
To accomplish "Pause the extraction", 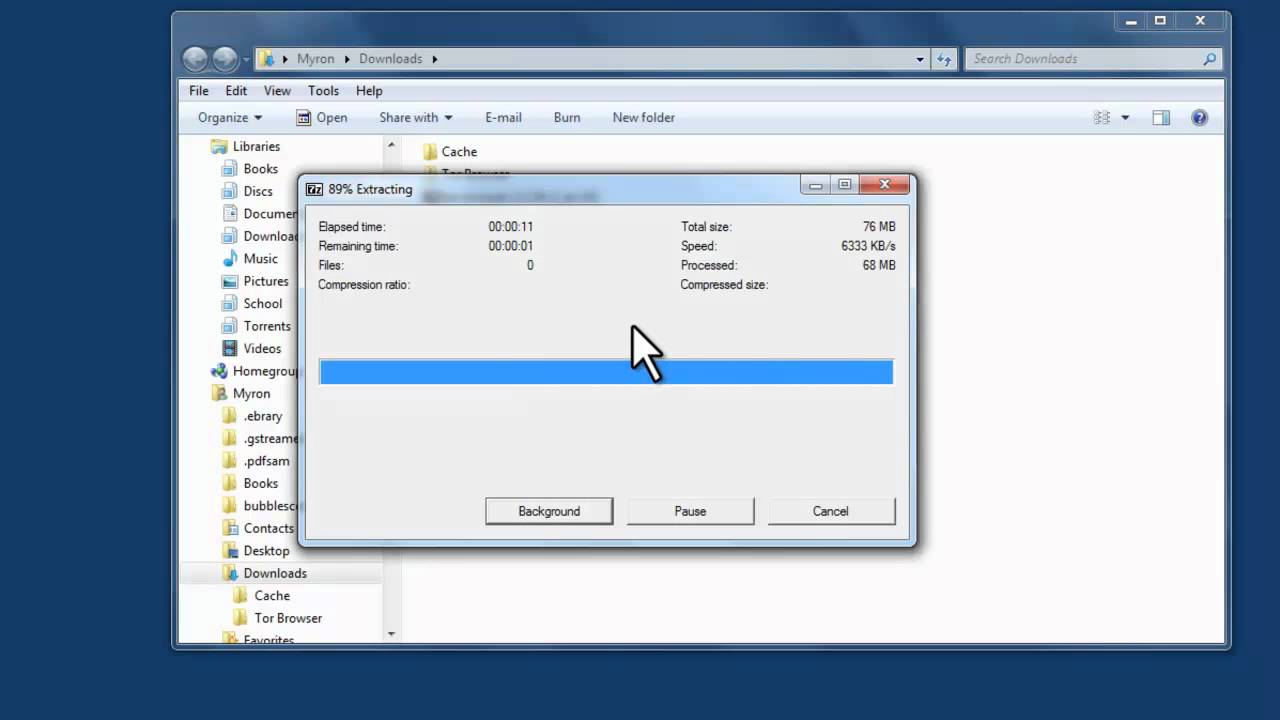I will [x=690, y=511].
